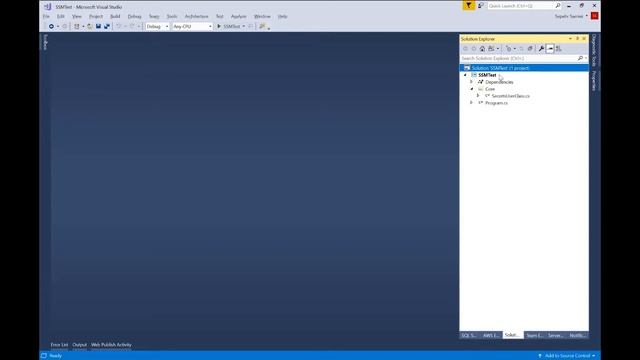Toggle auto-hide pin on Solution Explorer
The height and width of the screenshot is (360, 640).
point(577,38)
